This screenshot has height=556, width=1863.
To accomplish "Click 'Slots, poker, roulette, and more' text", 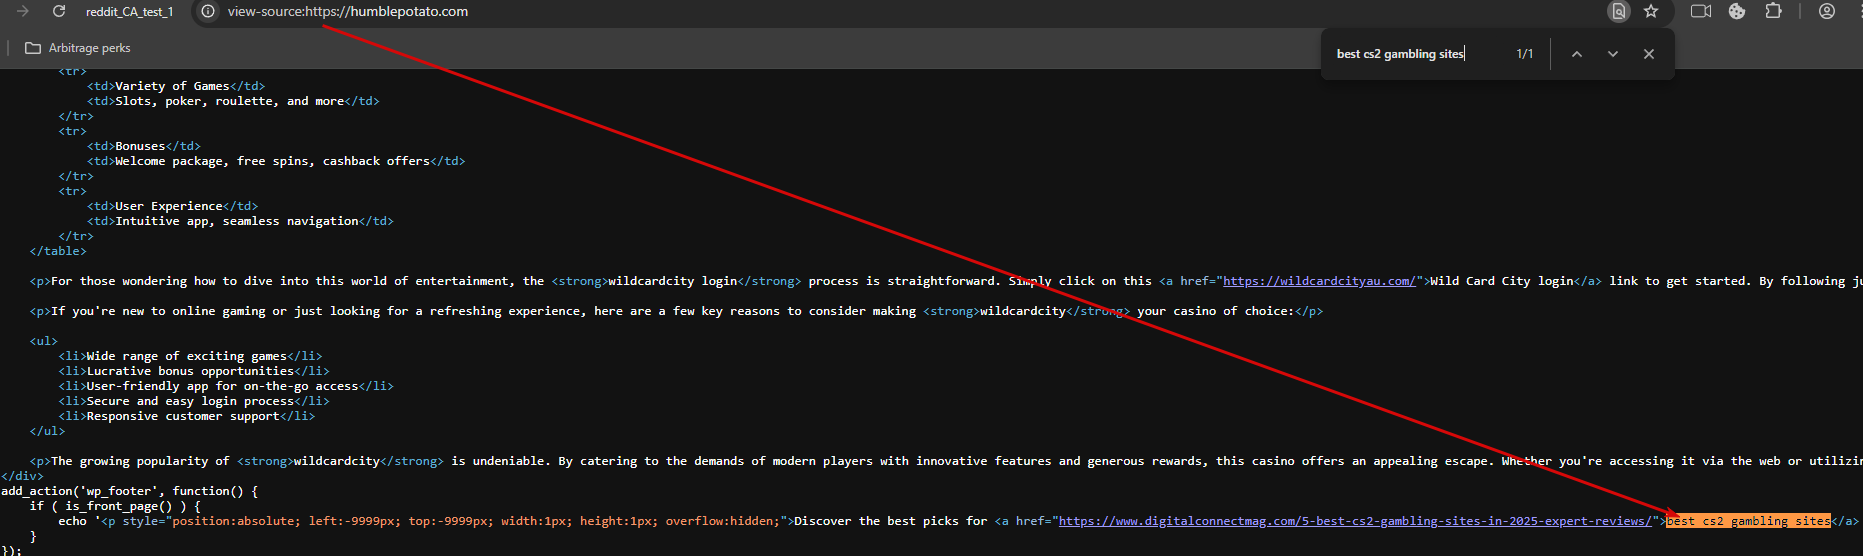I will pyautogui.click(x=230, y=101).
